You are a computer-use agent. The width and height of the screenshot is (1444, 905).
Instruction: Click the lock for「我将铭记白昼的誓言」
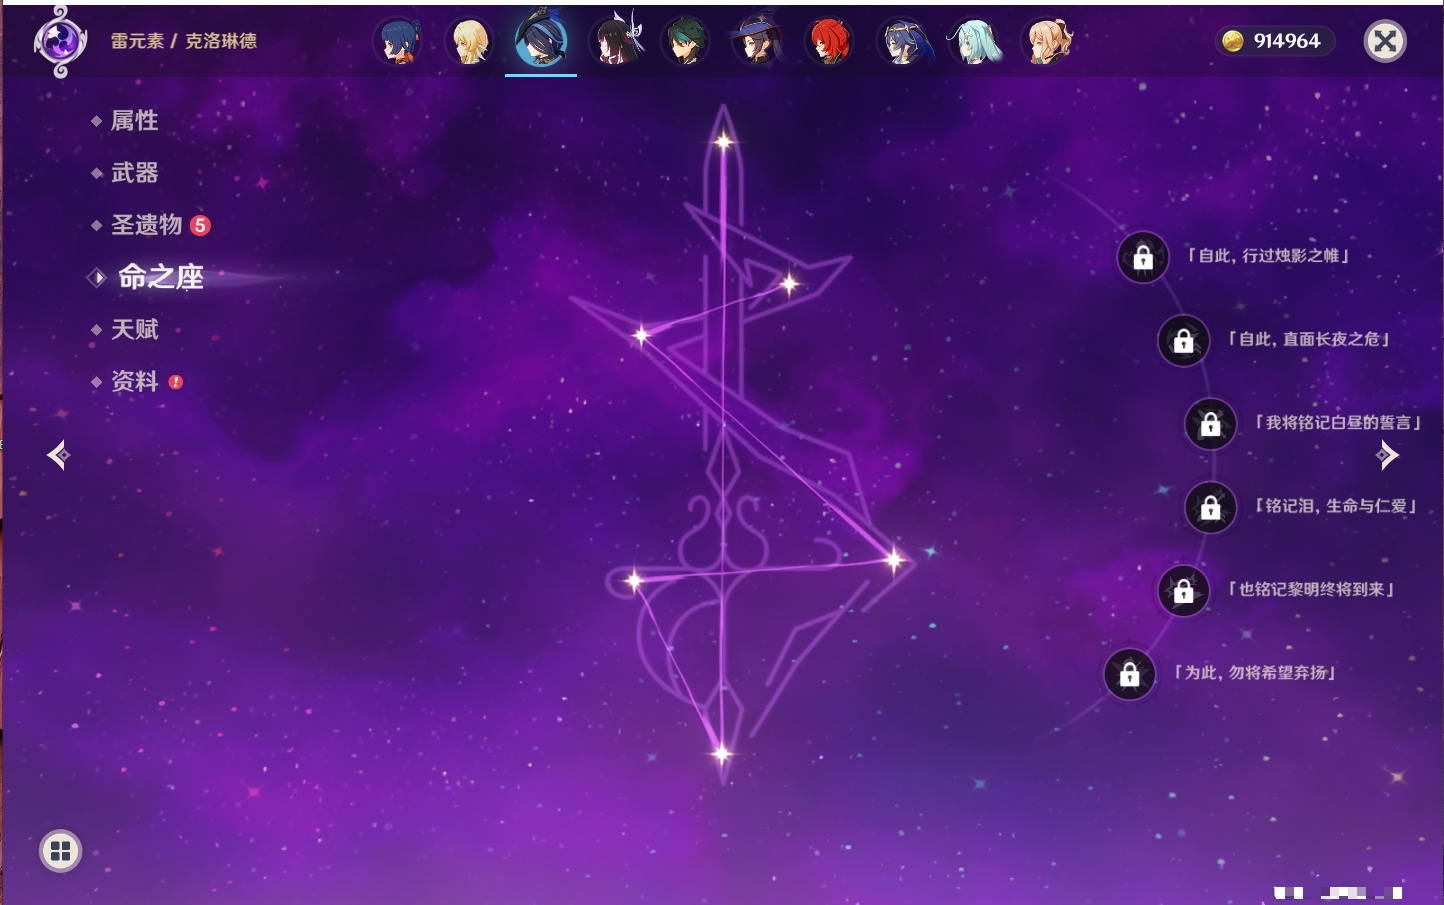[1210, 424]
